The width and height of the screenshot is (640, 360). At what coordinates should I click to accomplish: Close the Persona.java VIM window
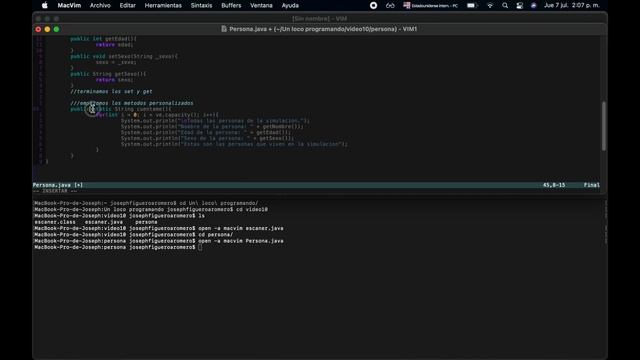pos(38,29)
